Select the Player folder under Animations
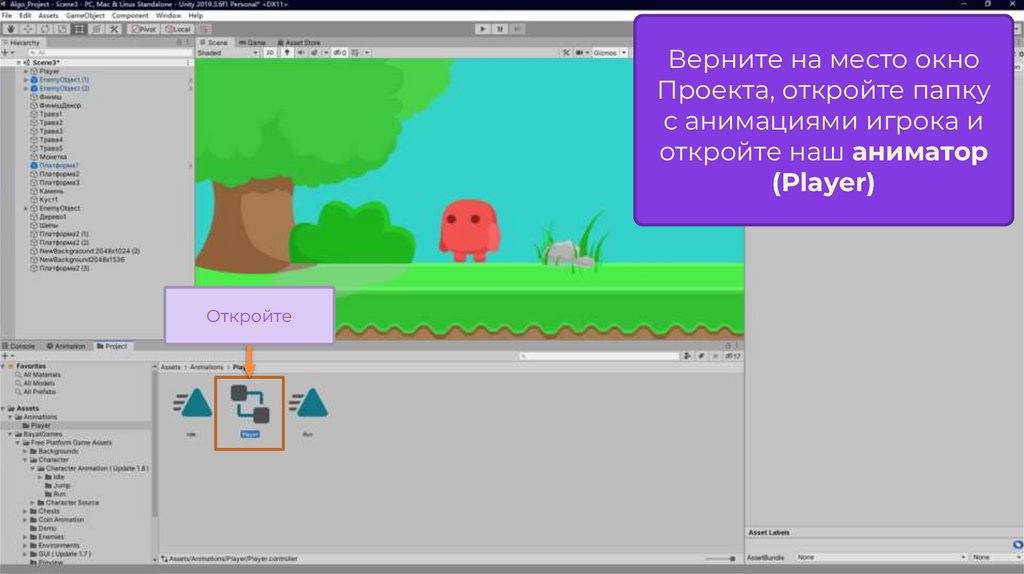Screen dimensions: 1024x574 click(x=40, y=425)
